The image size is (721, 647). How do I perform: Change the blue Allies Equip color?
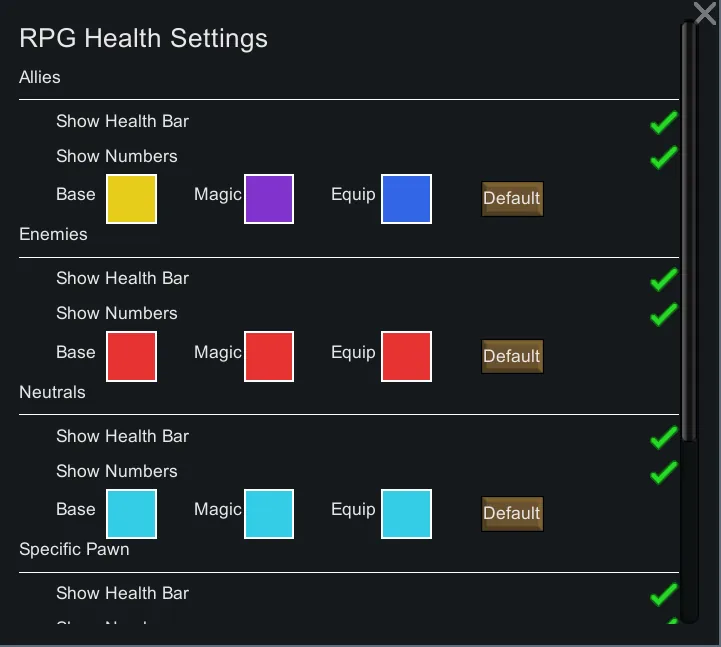406,199
